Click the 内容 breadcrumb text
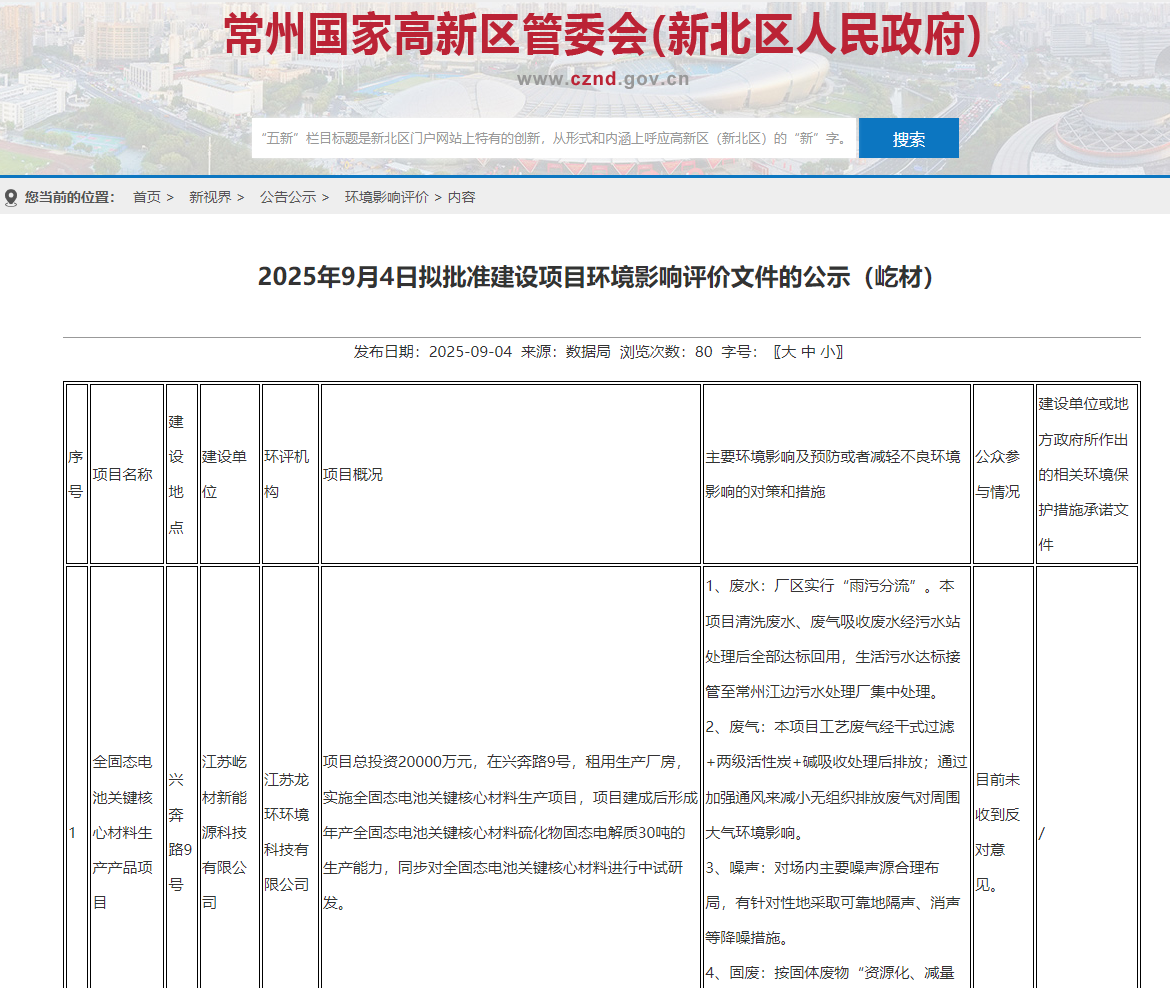The image size is (1170, 988). tap(461, 197)
